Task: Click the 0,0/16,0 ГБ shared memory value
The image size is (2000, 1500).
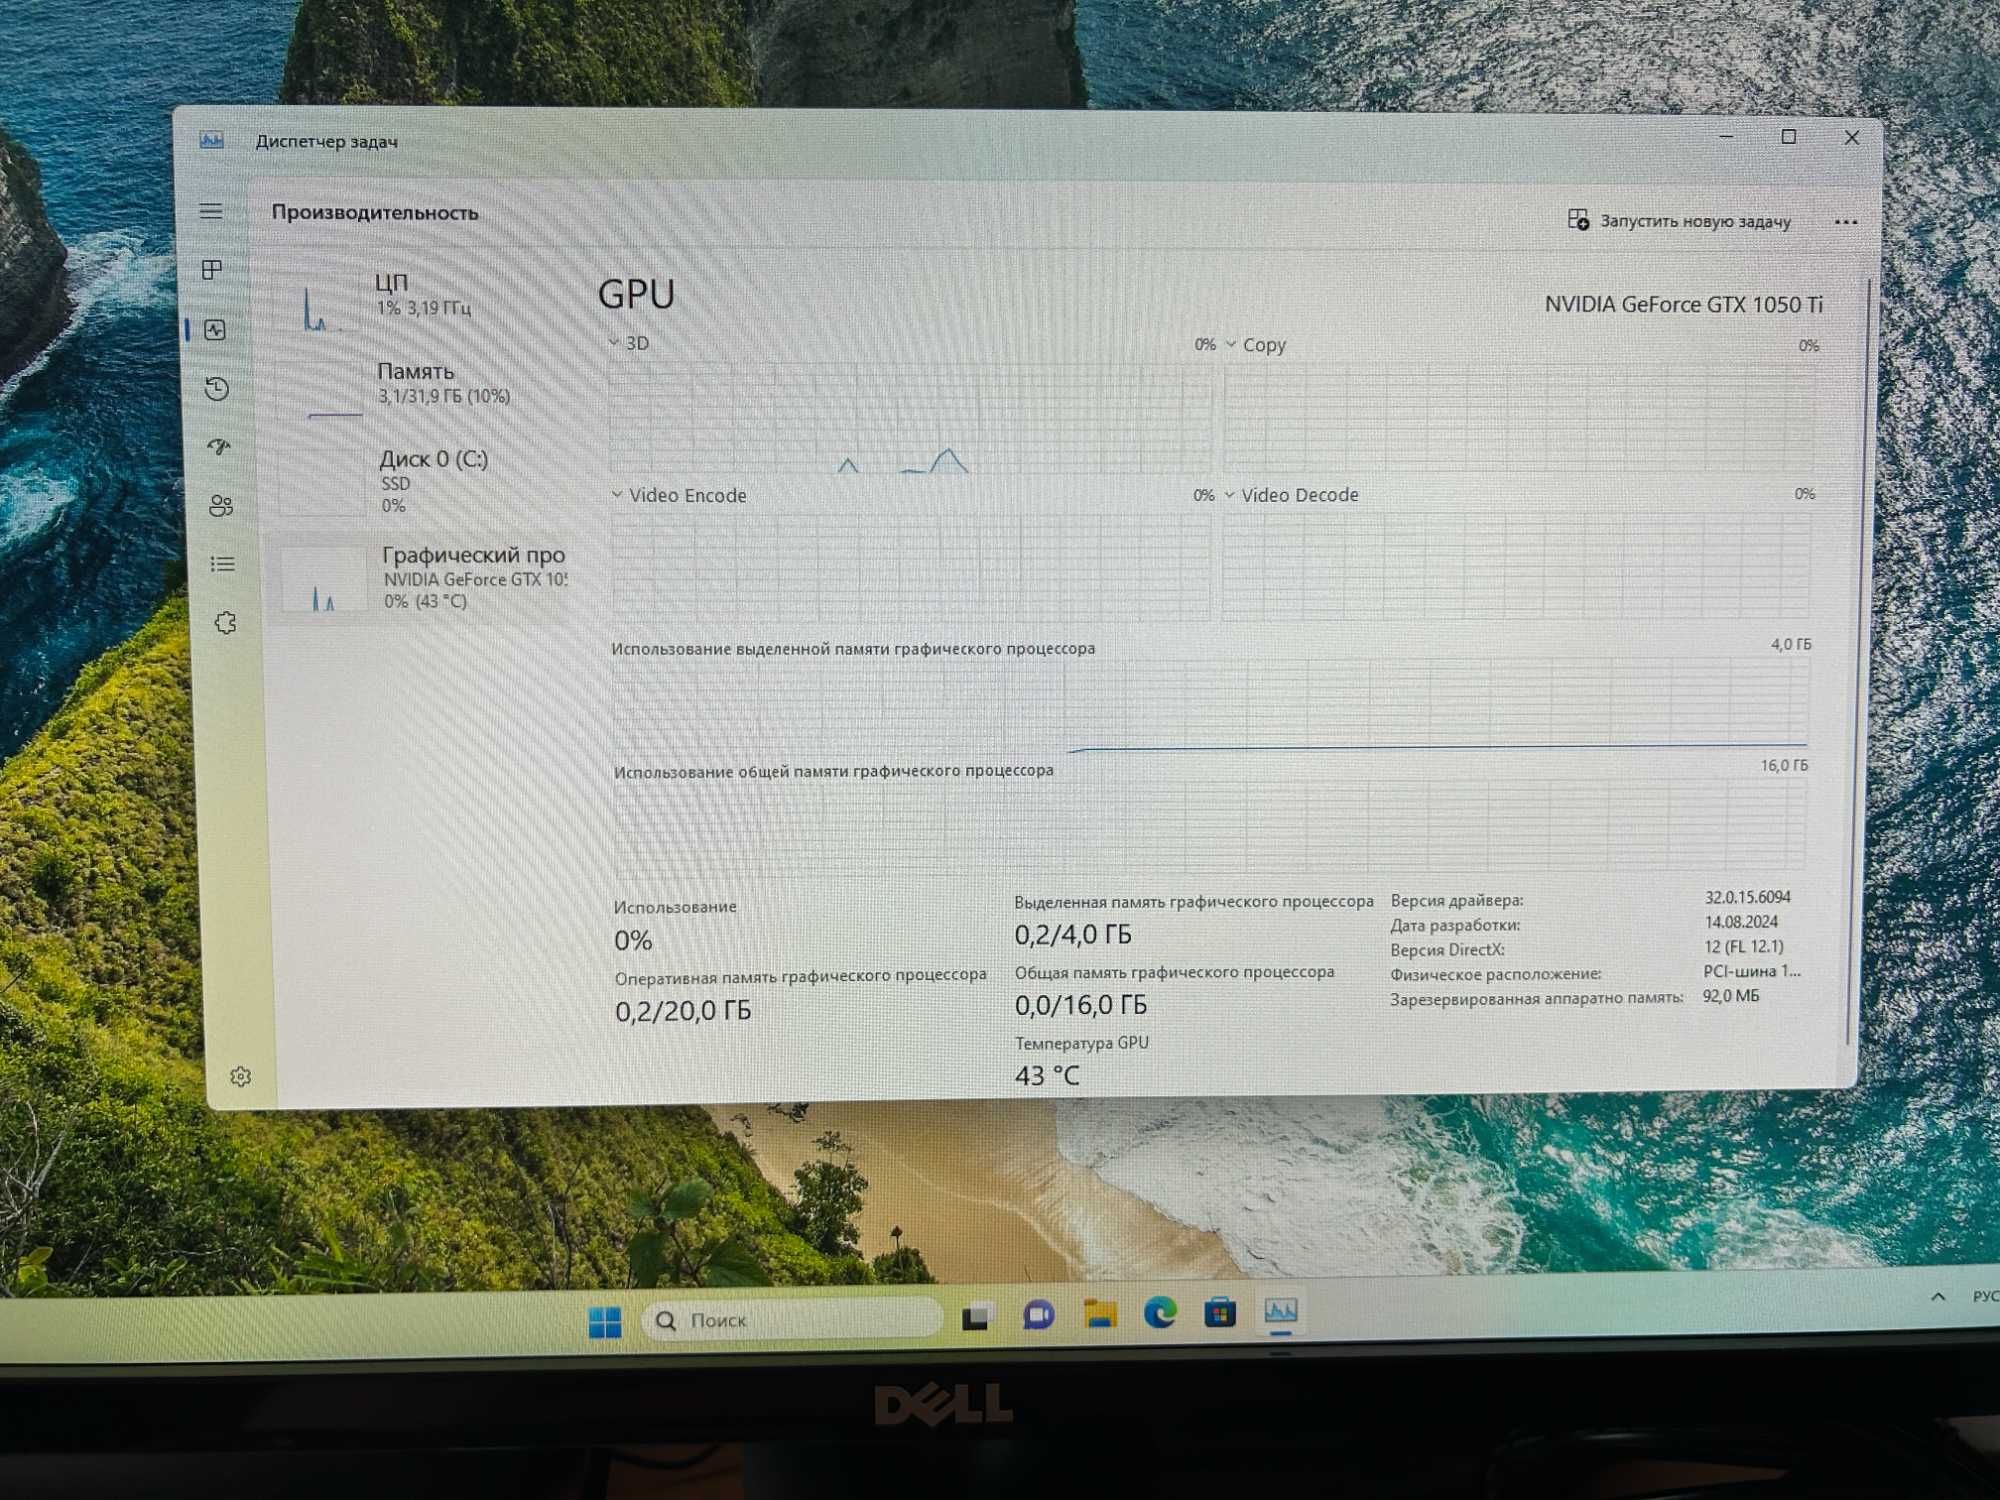Action: pyautogui.click(x=1080, y=1005)
